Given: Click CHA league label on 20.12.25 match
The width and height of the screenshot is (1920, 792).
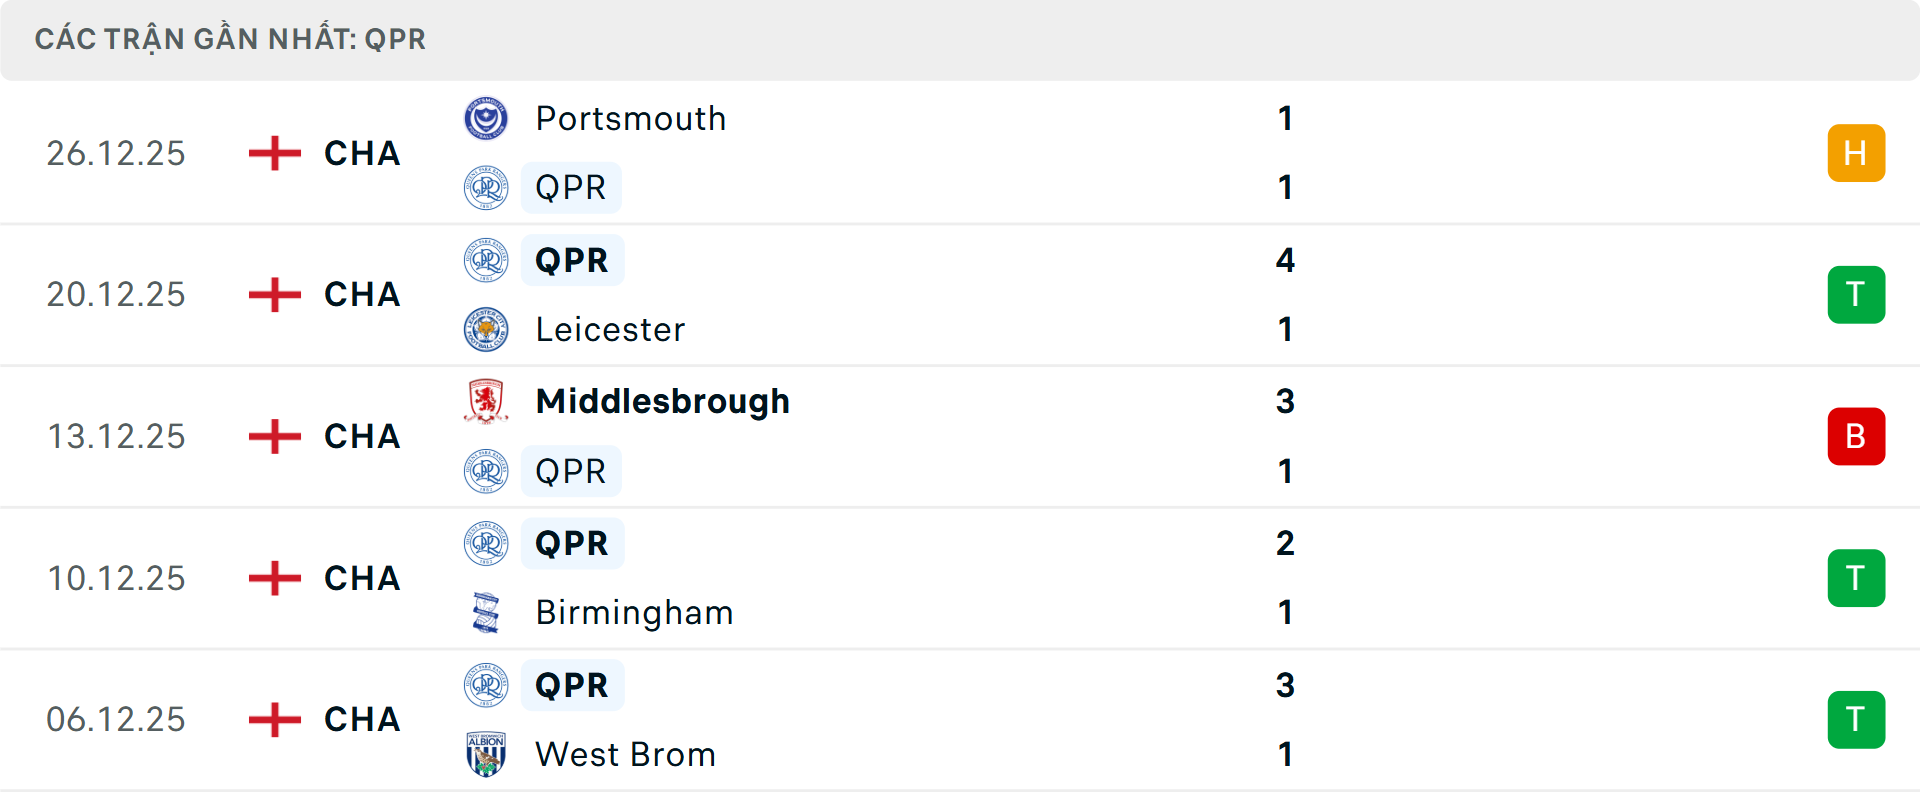Looking at the screenshot, I should (362, 295).
